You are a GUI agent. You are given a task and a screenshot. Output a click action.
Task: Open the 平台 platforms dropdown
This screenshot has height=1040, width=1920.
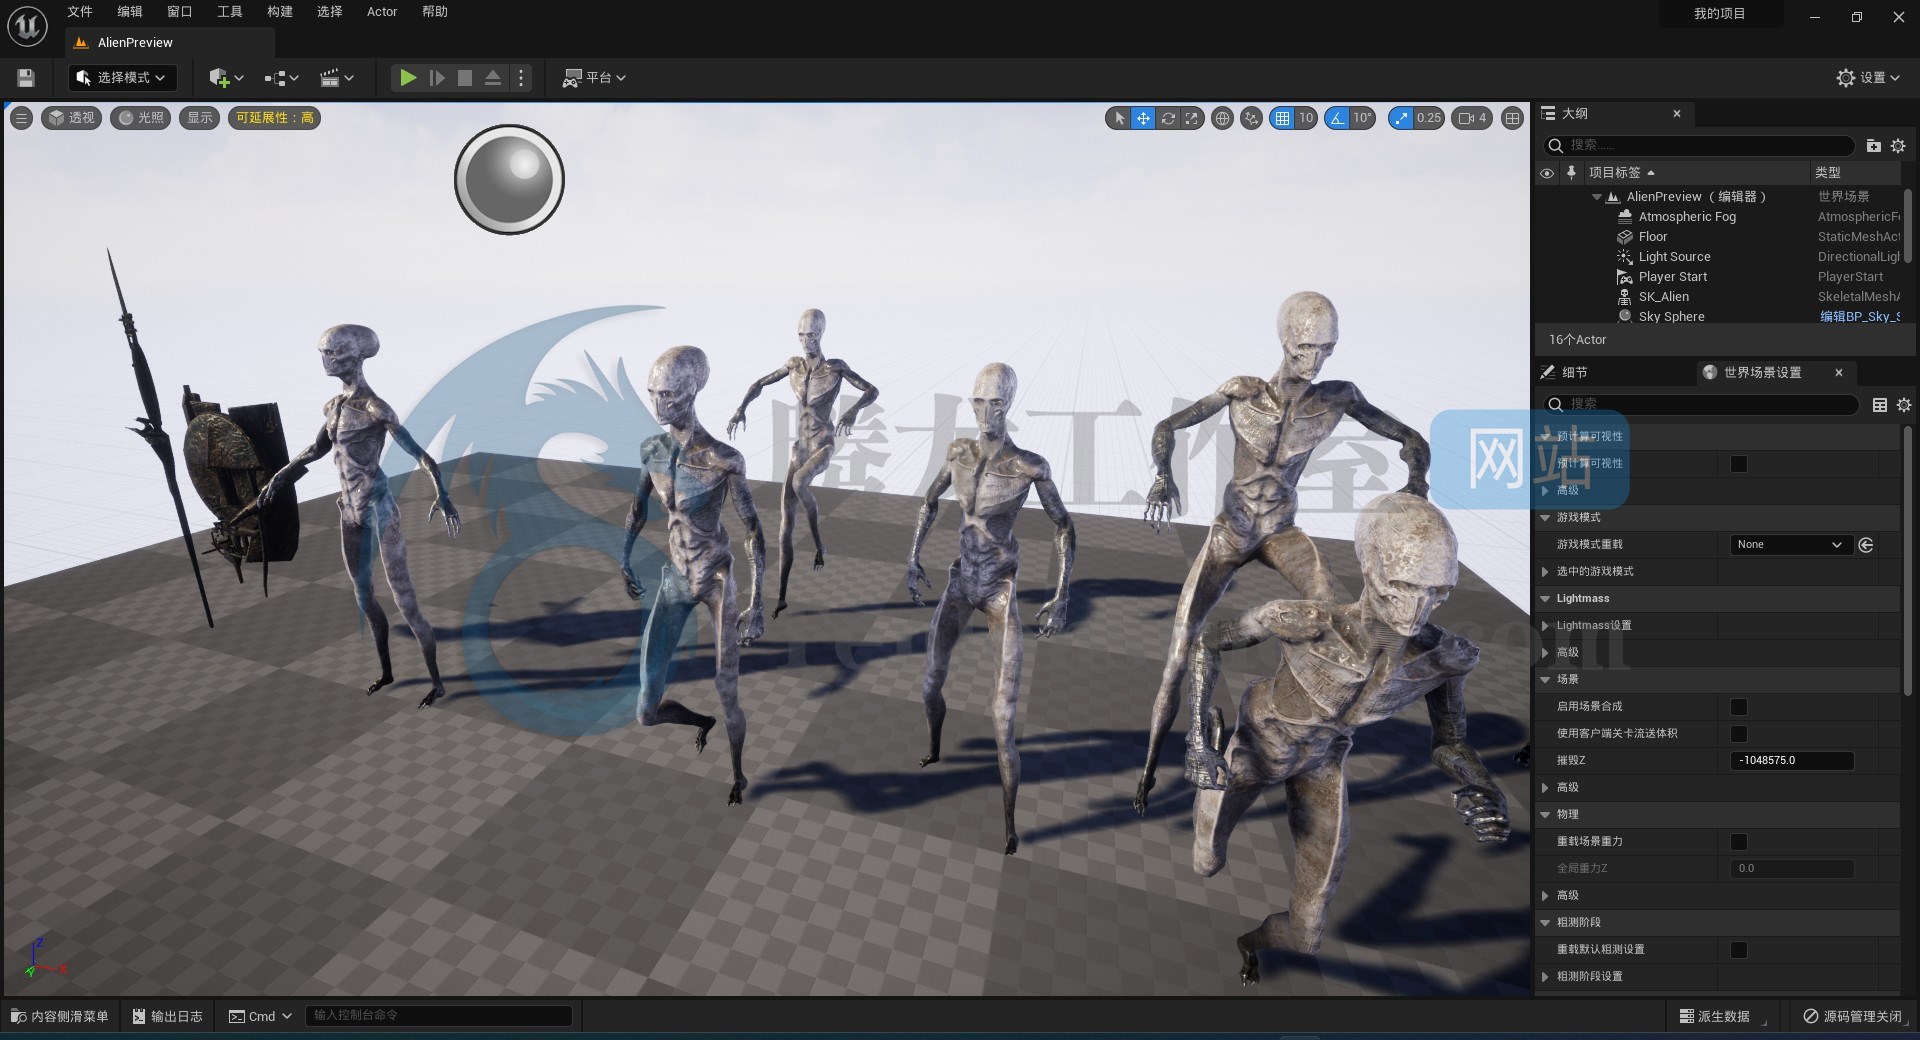pyautogui.click(x=594, y=78)
